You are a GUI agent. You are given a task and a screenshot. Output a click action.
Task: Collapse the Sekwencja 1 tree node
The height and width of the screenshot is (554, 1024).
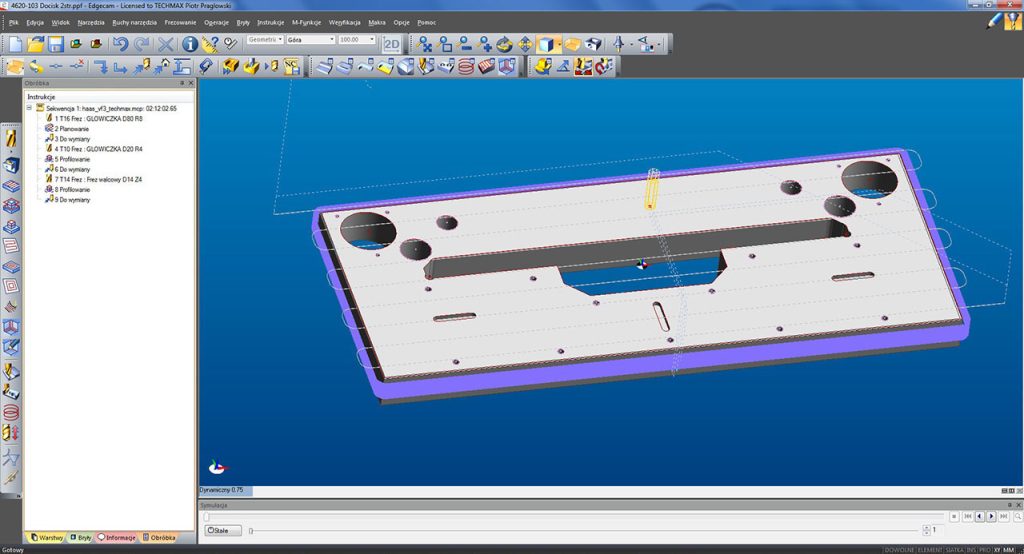click(x=29, y=108)
